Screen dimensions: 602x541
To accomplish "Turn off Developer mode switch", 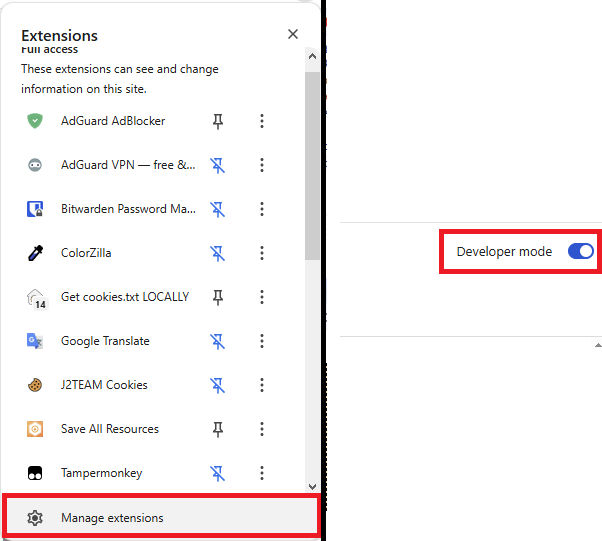I will click(580, 251).
